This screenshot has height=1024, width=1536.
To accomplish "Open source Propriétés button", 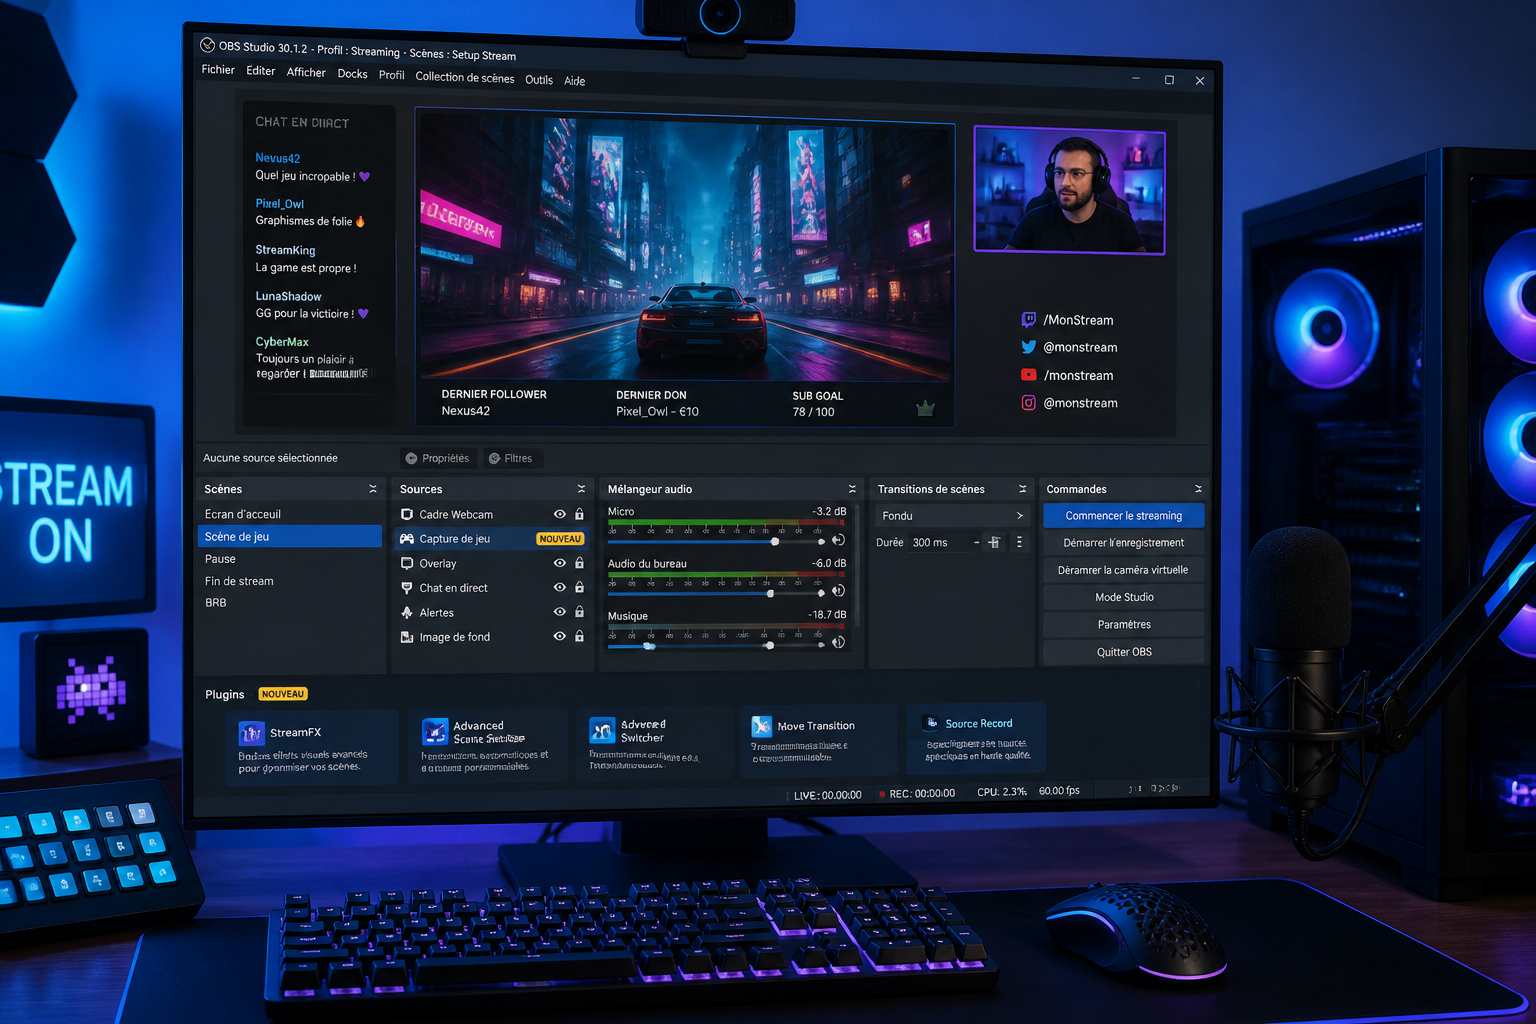I will coord(437,458).
